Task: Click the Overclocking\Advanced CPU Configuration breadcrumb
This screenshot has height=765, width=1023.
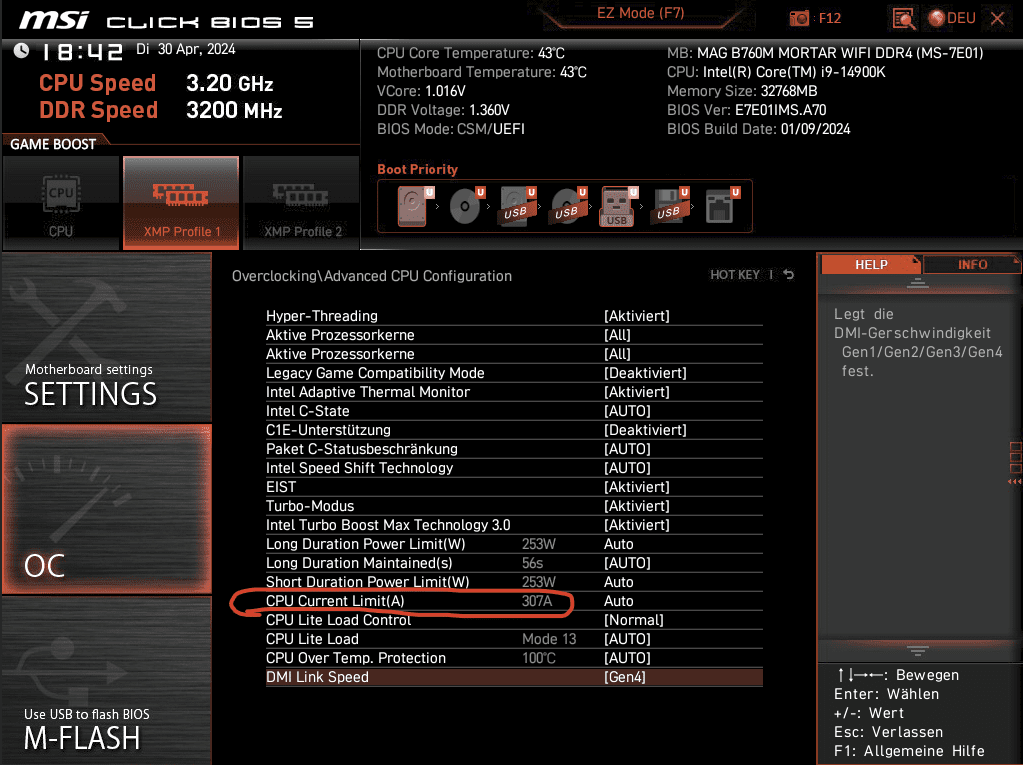Action: 372,276
